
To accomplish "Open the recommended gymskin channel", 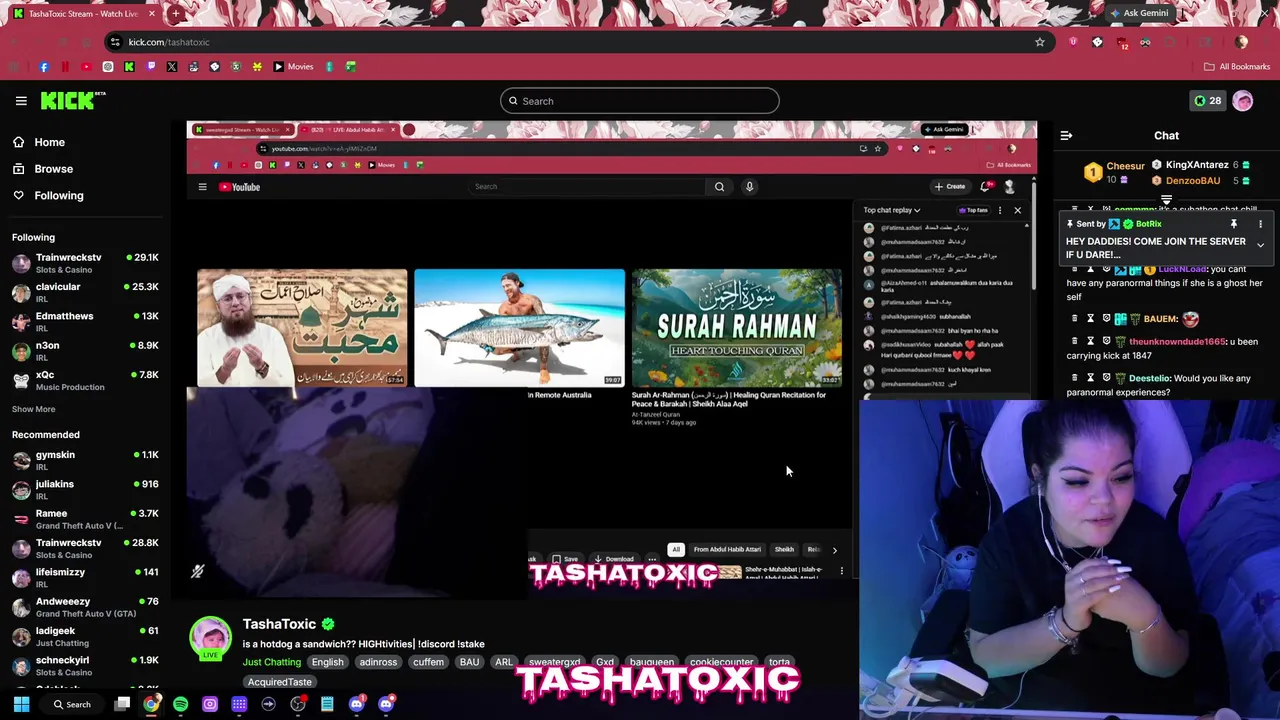I will click(x=85, y=460).
